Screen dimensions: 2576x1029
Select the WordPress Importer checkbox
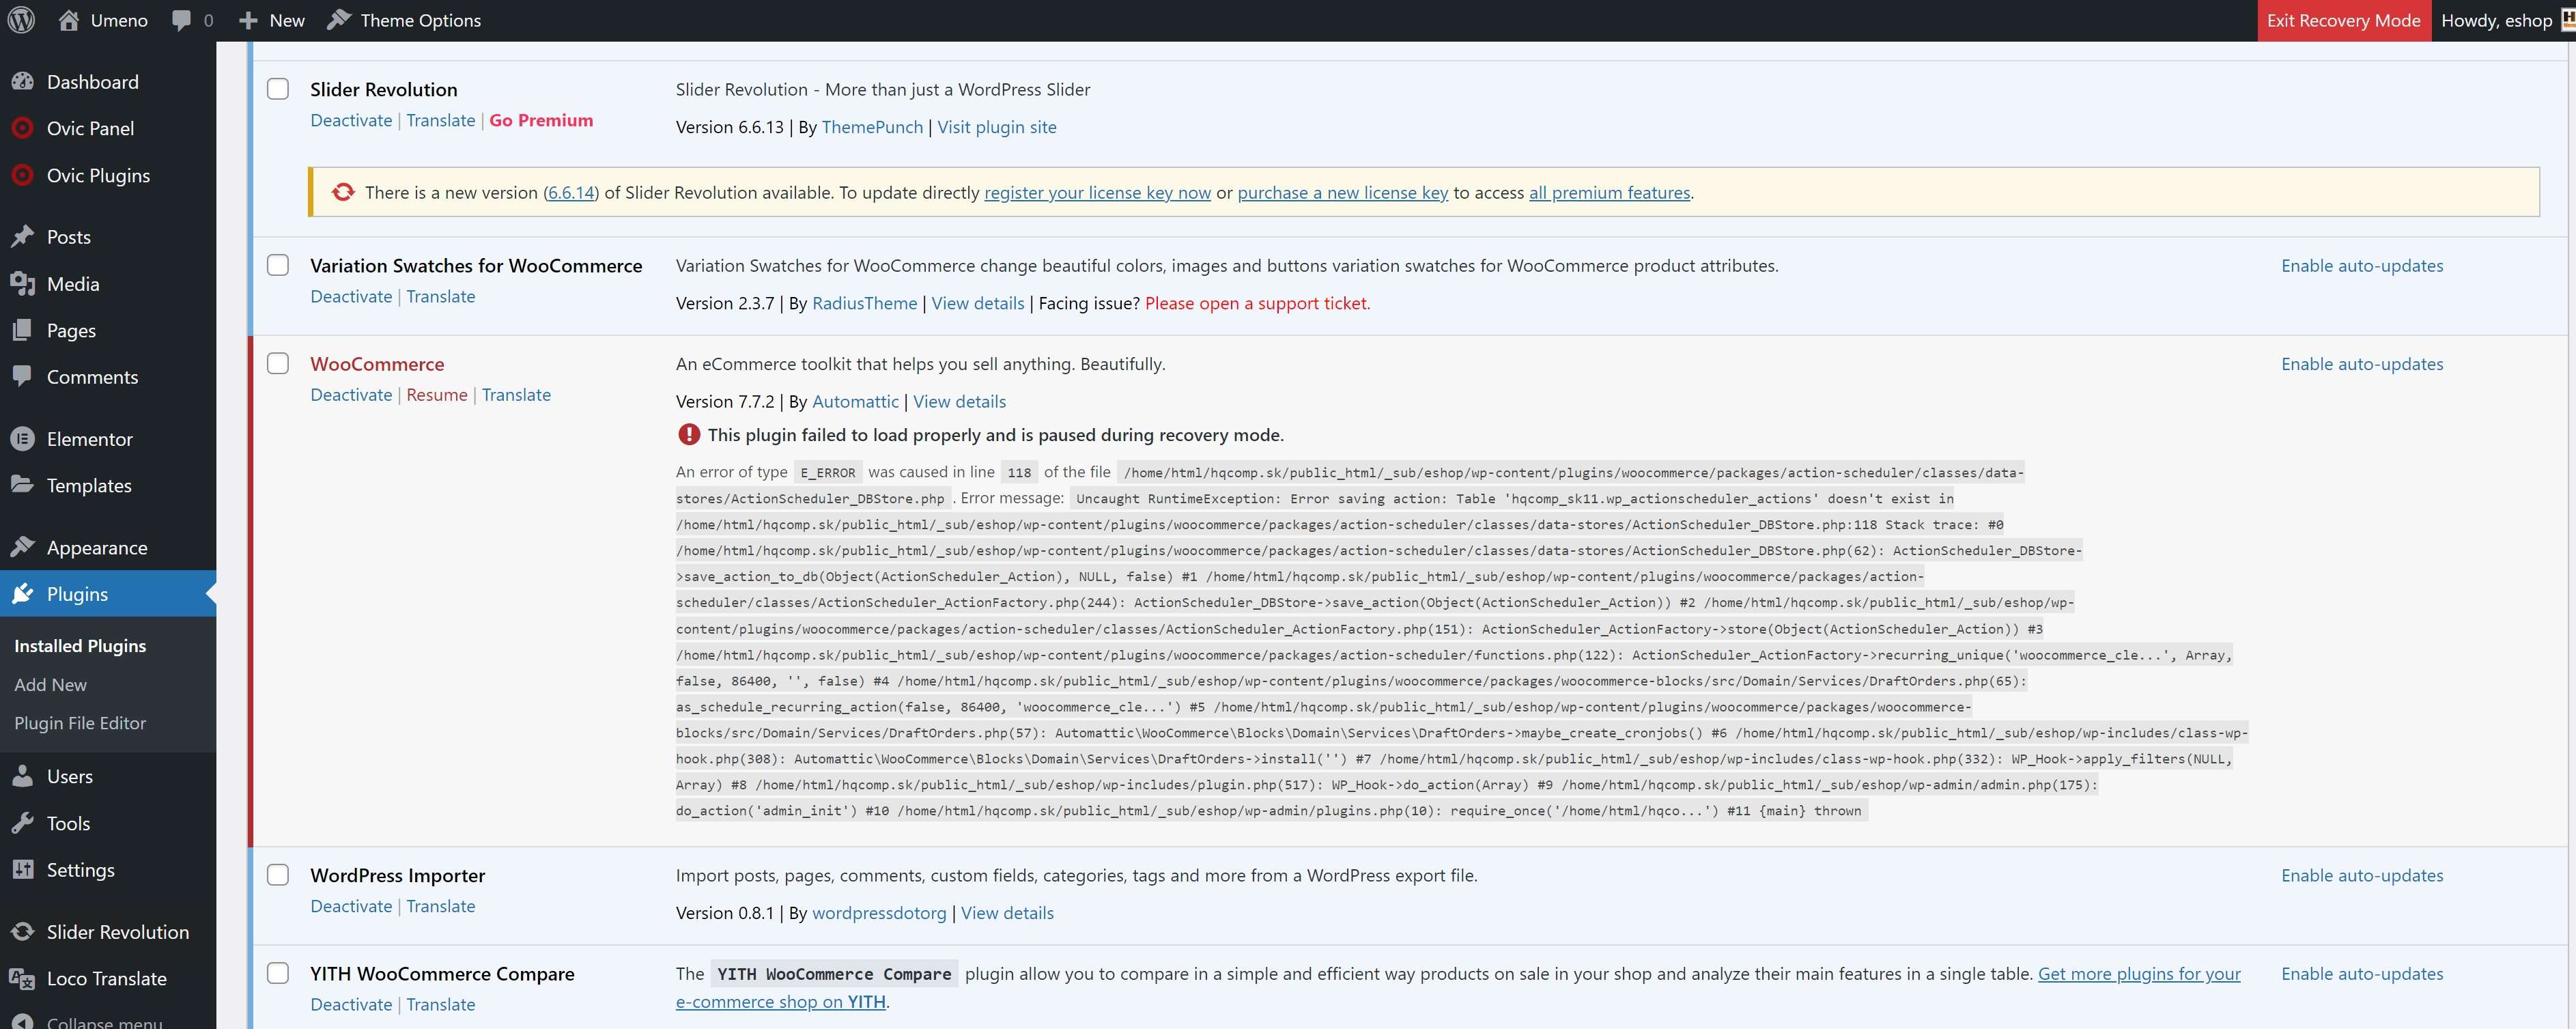pos(278,875)
